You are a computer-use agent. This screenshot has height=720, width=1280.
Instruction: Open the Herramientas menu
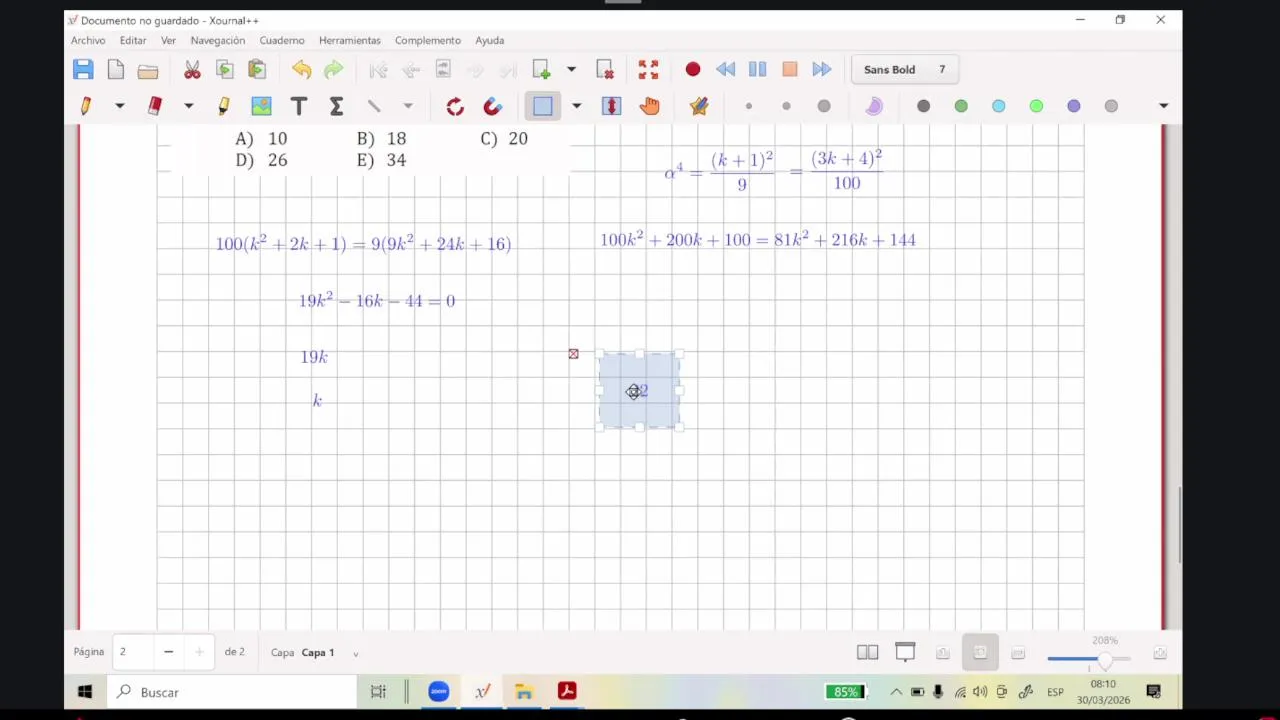pyautogui.click(x=350, y=40)
